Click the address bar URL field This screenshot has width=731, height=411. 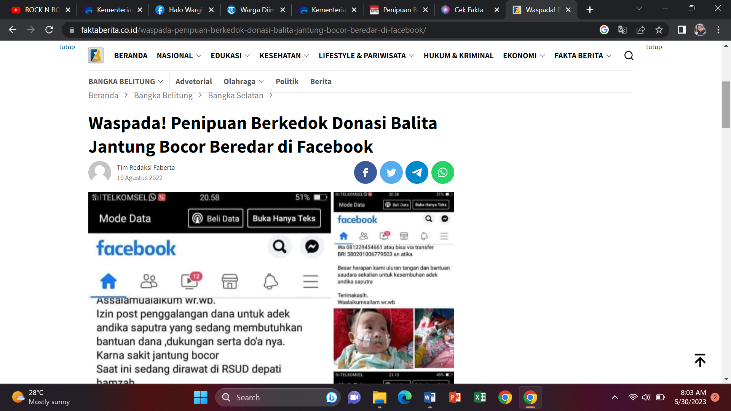[300, 30]
